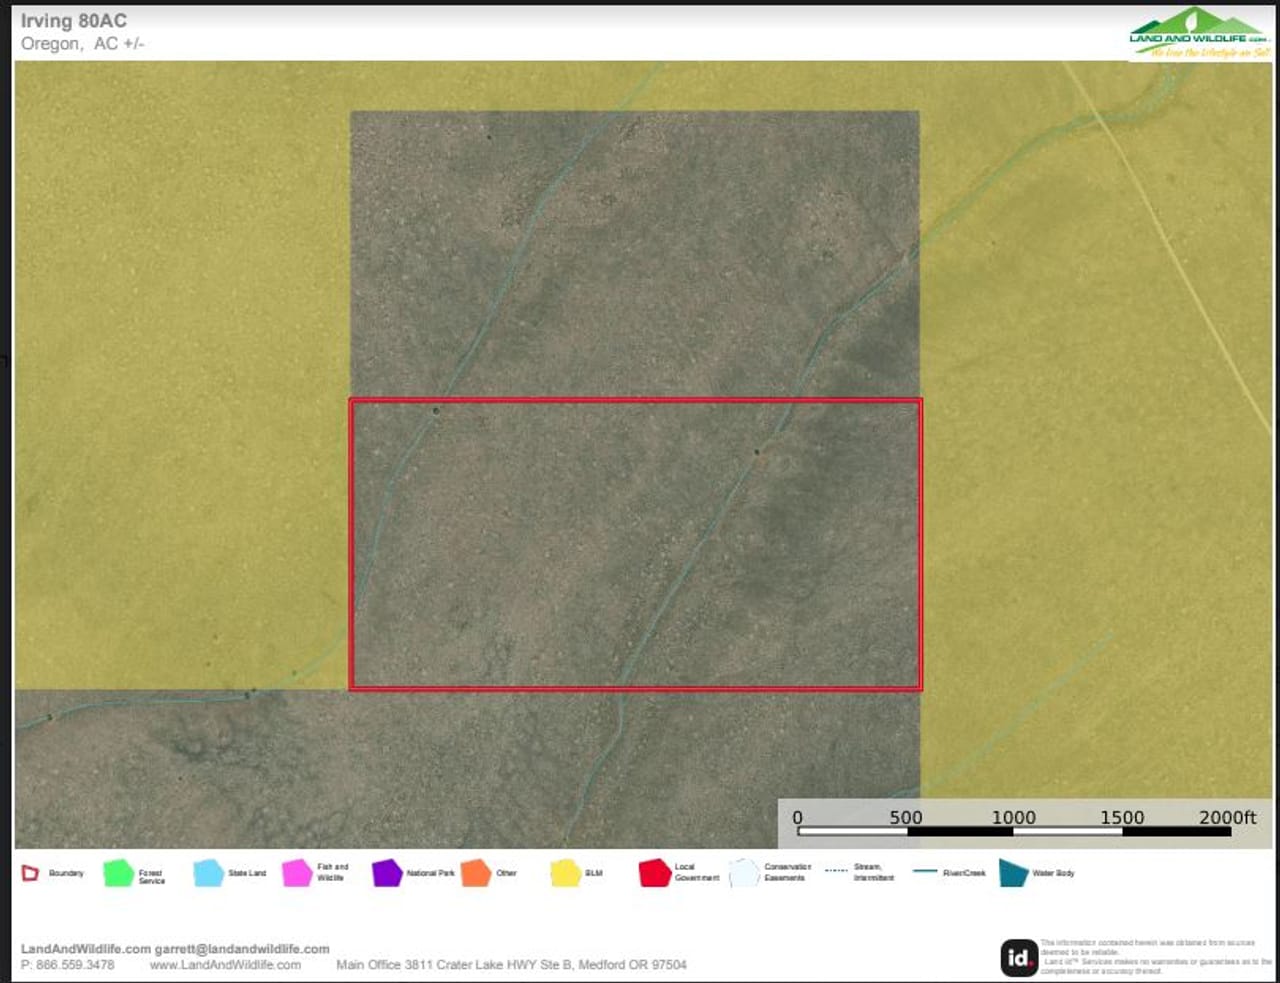Click the Land id disclaimer text
Screen dimensions: 1280x983
coord(1155,957)
